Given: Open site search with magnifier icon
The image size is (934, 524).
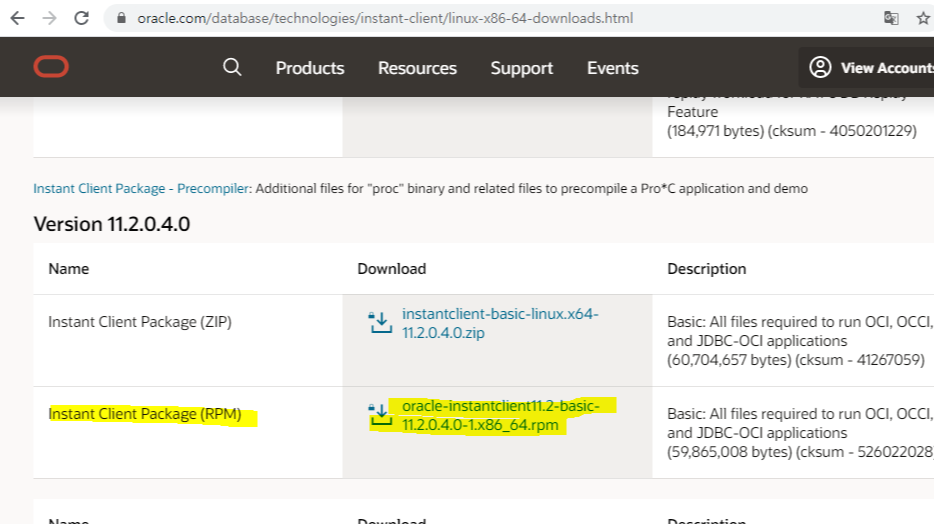Looking at the screenshot, I should [232, 67].
